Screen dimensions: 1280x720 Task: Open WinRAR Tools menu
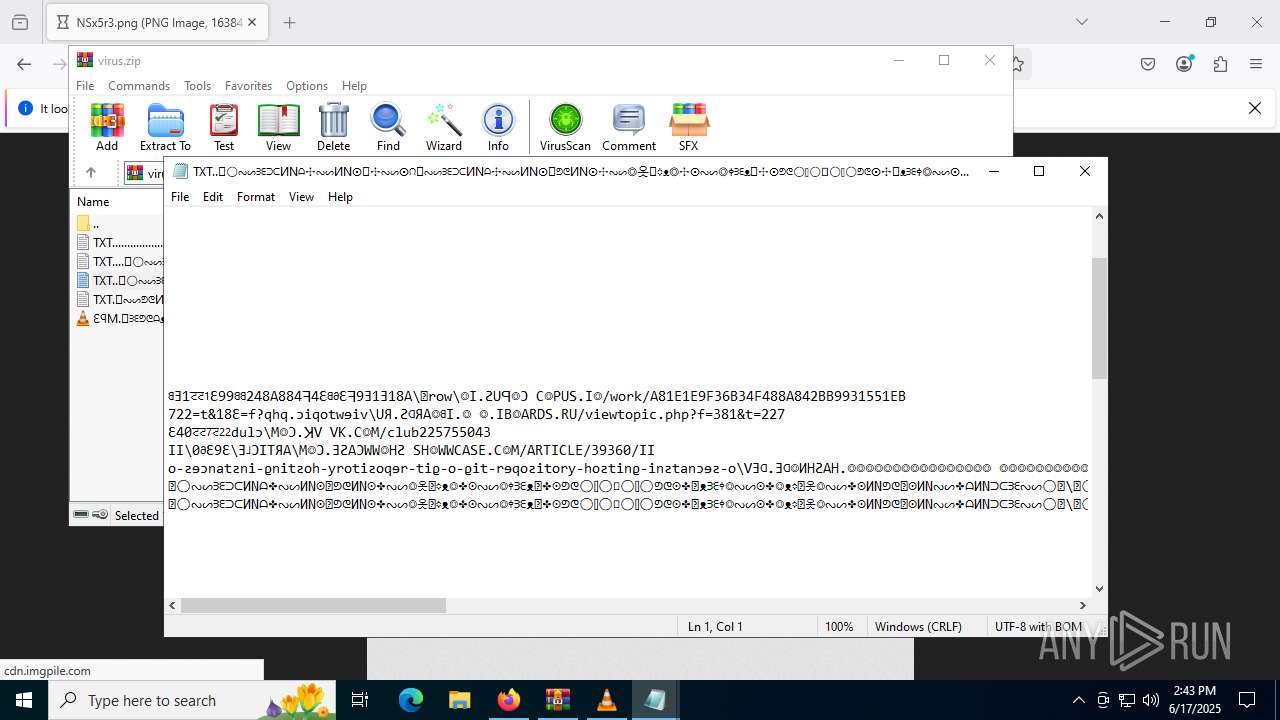[x=197, y=86]
